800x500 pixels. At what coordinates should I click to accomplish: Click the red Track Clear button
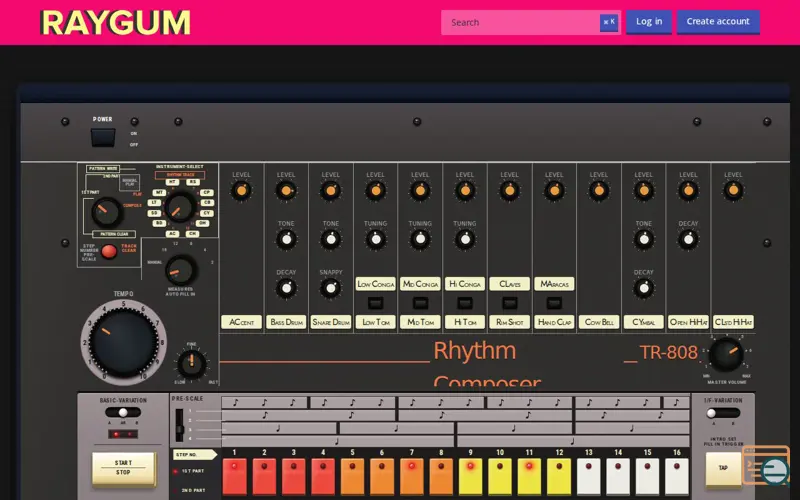pyautogui.click(x=109, y=252)
